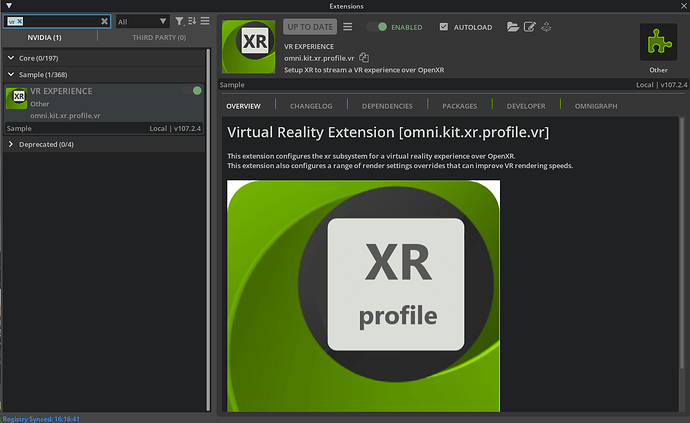The height and width of the screenshot is (423, 690).
Task: Toggle VR Experience enabled in list
Action: [x=192, y=91]
